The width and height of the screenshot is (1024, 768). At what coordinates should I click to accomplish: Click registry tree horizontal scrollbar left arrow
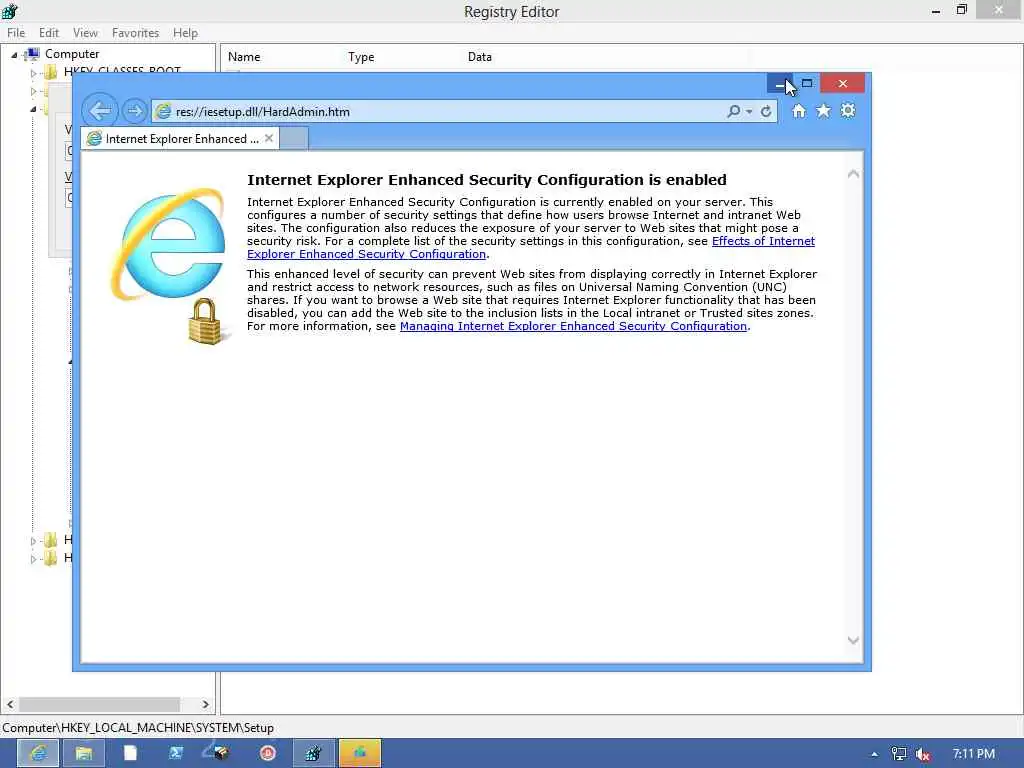pyautogui.click(x=10, y=704)
